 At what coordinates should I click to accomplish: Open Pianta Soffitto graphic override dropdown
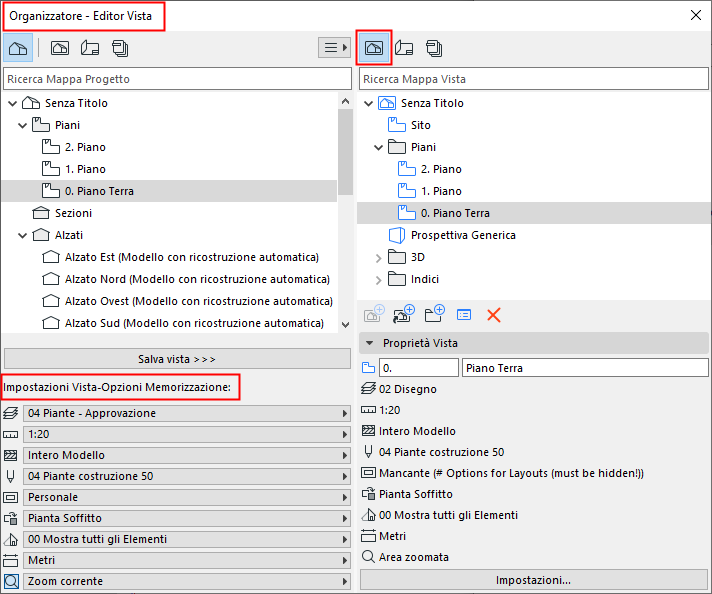pos(187,518)
